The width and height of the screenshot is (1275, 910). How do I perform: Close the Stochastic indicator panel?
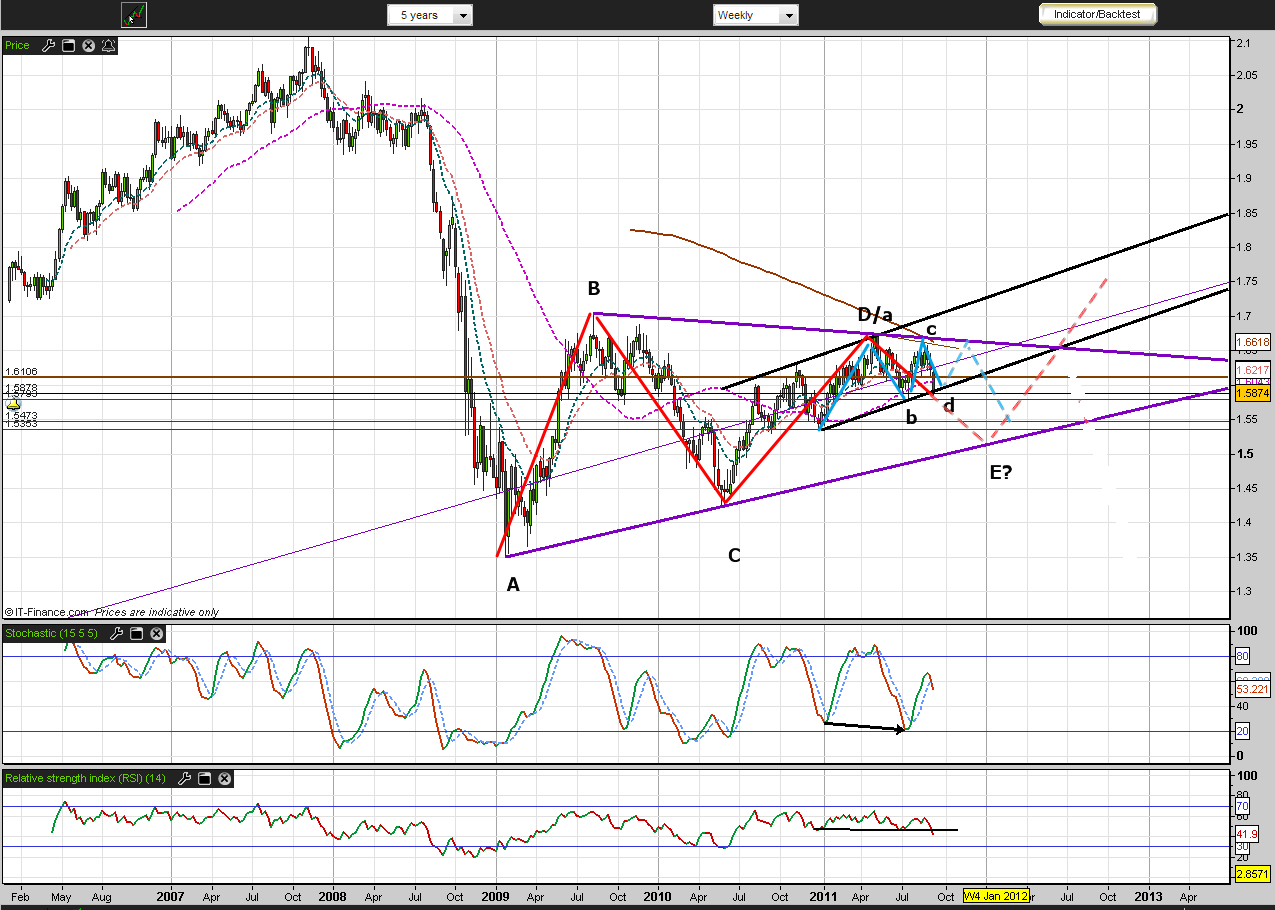pos(157,633)
